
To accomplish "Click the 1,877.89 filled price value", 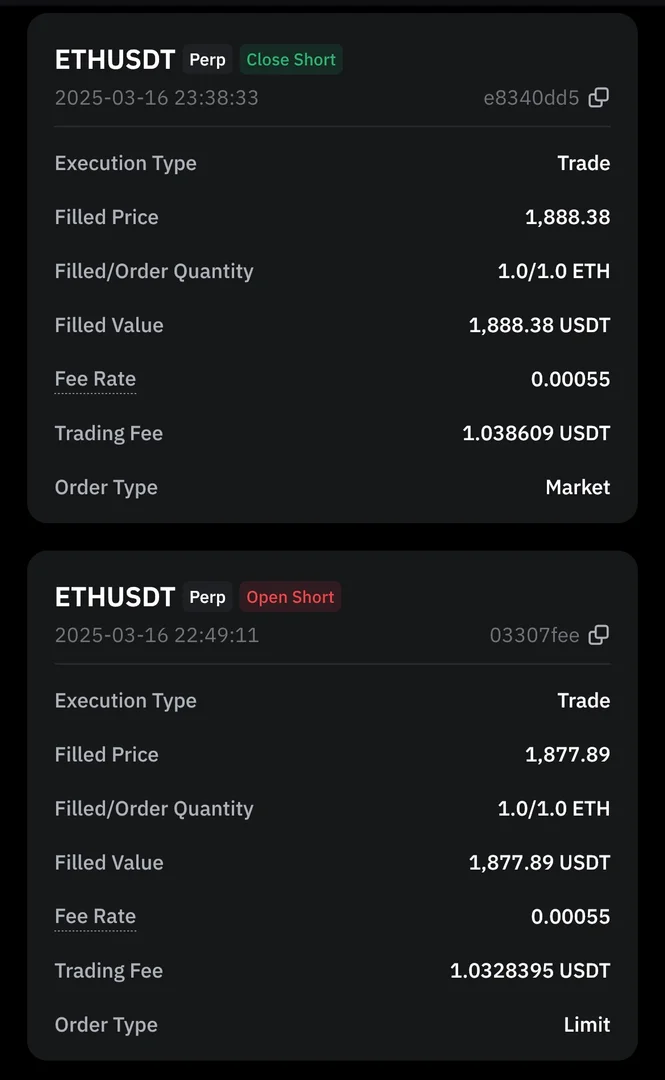I will [567, 755].
